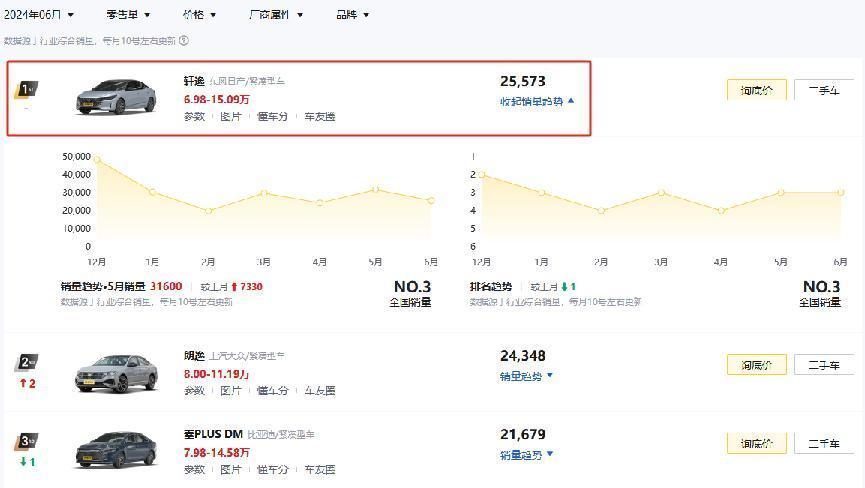Open 懂车分 link under 朗逸
The width and height of the screenshot is (865, 488).
pos(272,390)
